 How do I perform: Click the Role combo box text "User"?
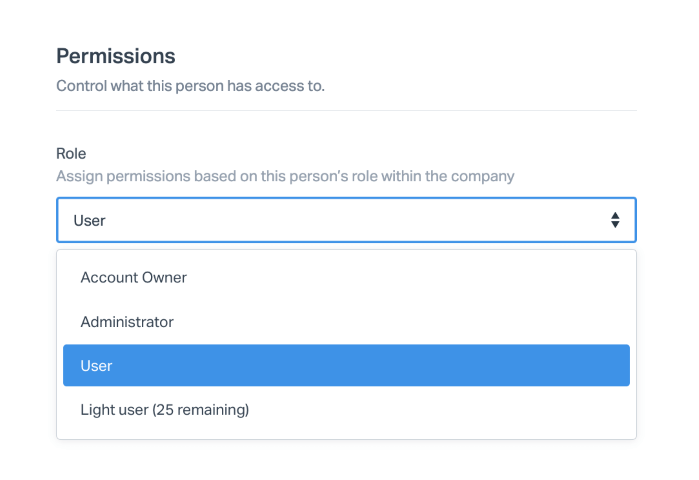coord(90,220)
